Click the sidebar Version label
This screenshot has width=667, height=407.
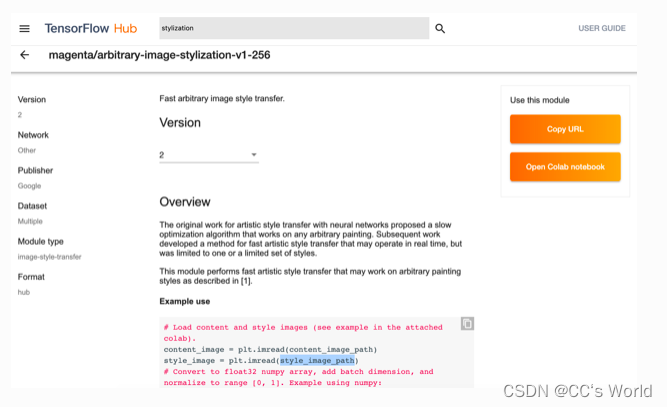coord(32,100)
